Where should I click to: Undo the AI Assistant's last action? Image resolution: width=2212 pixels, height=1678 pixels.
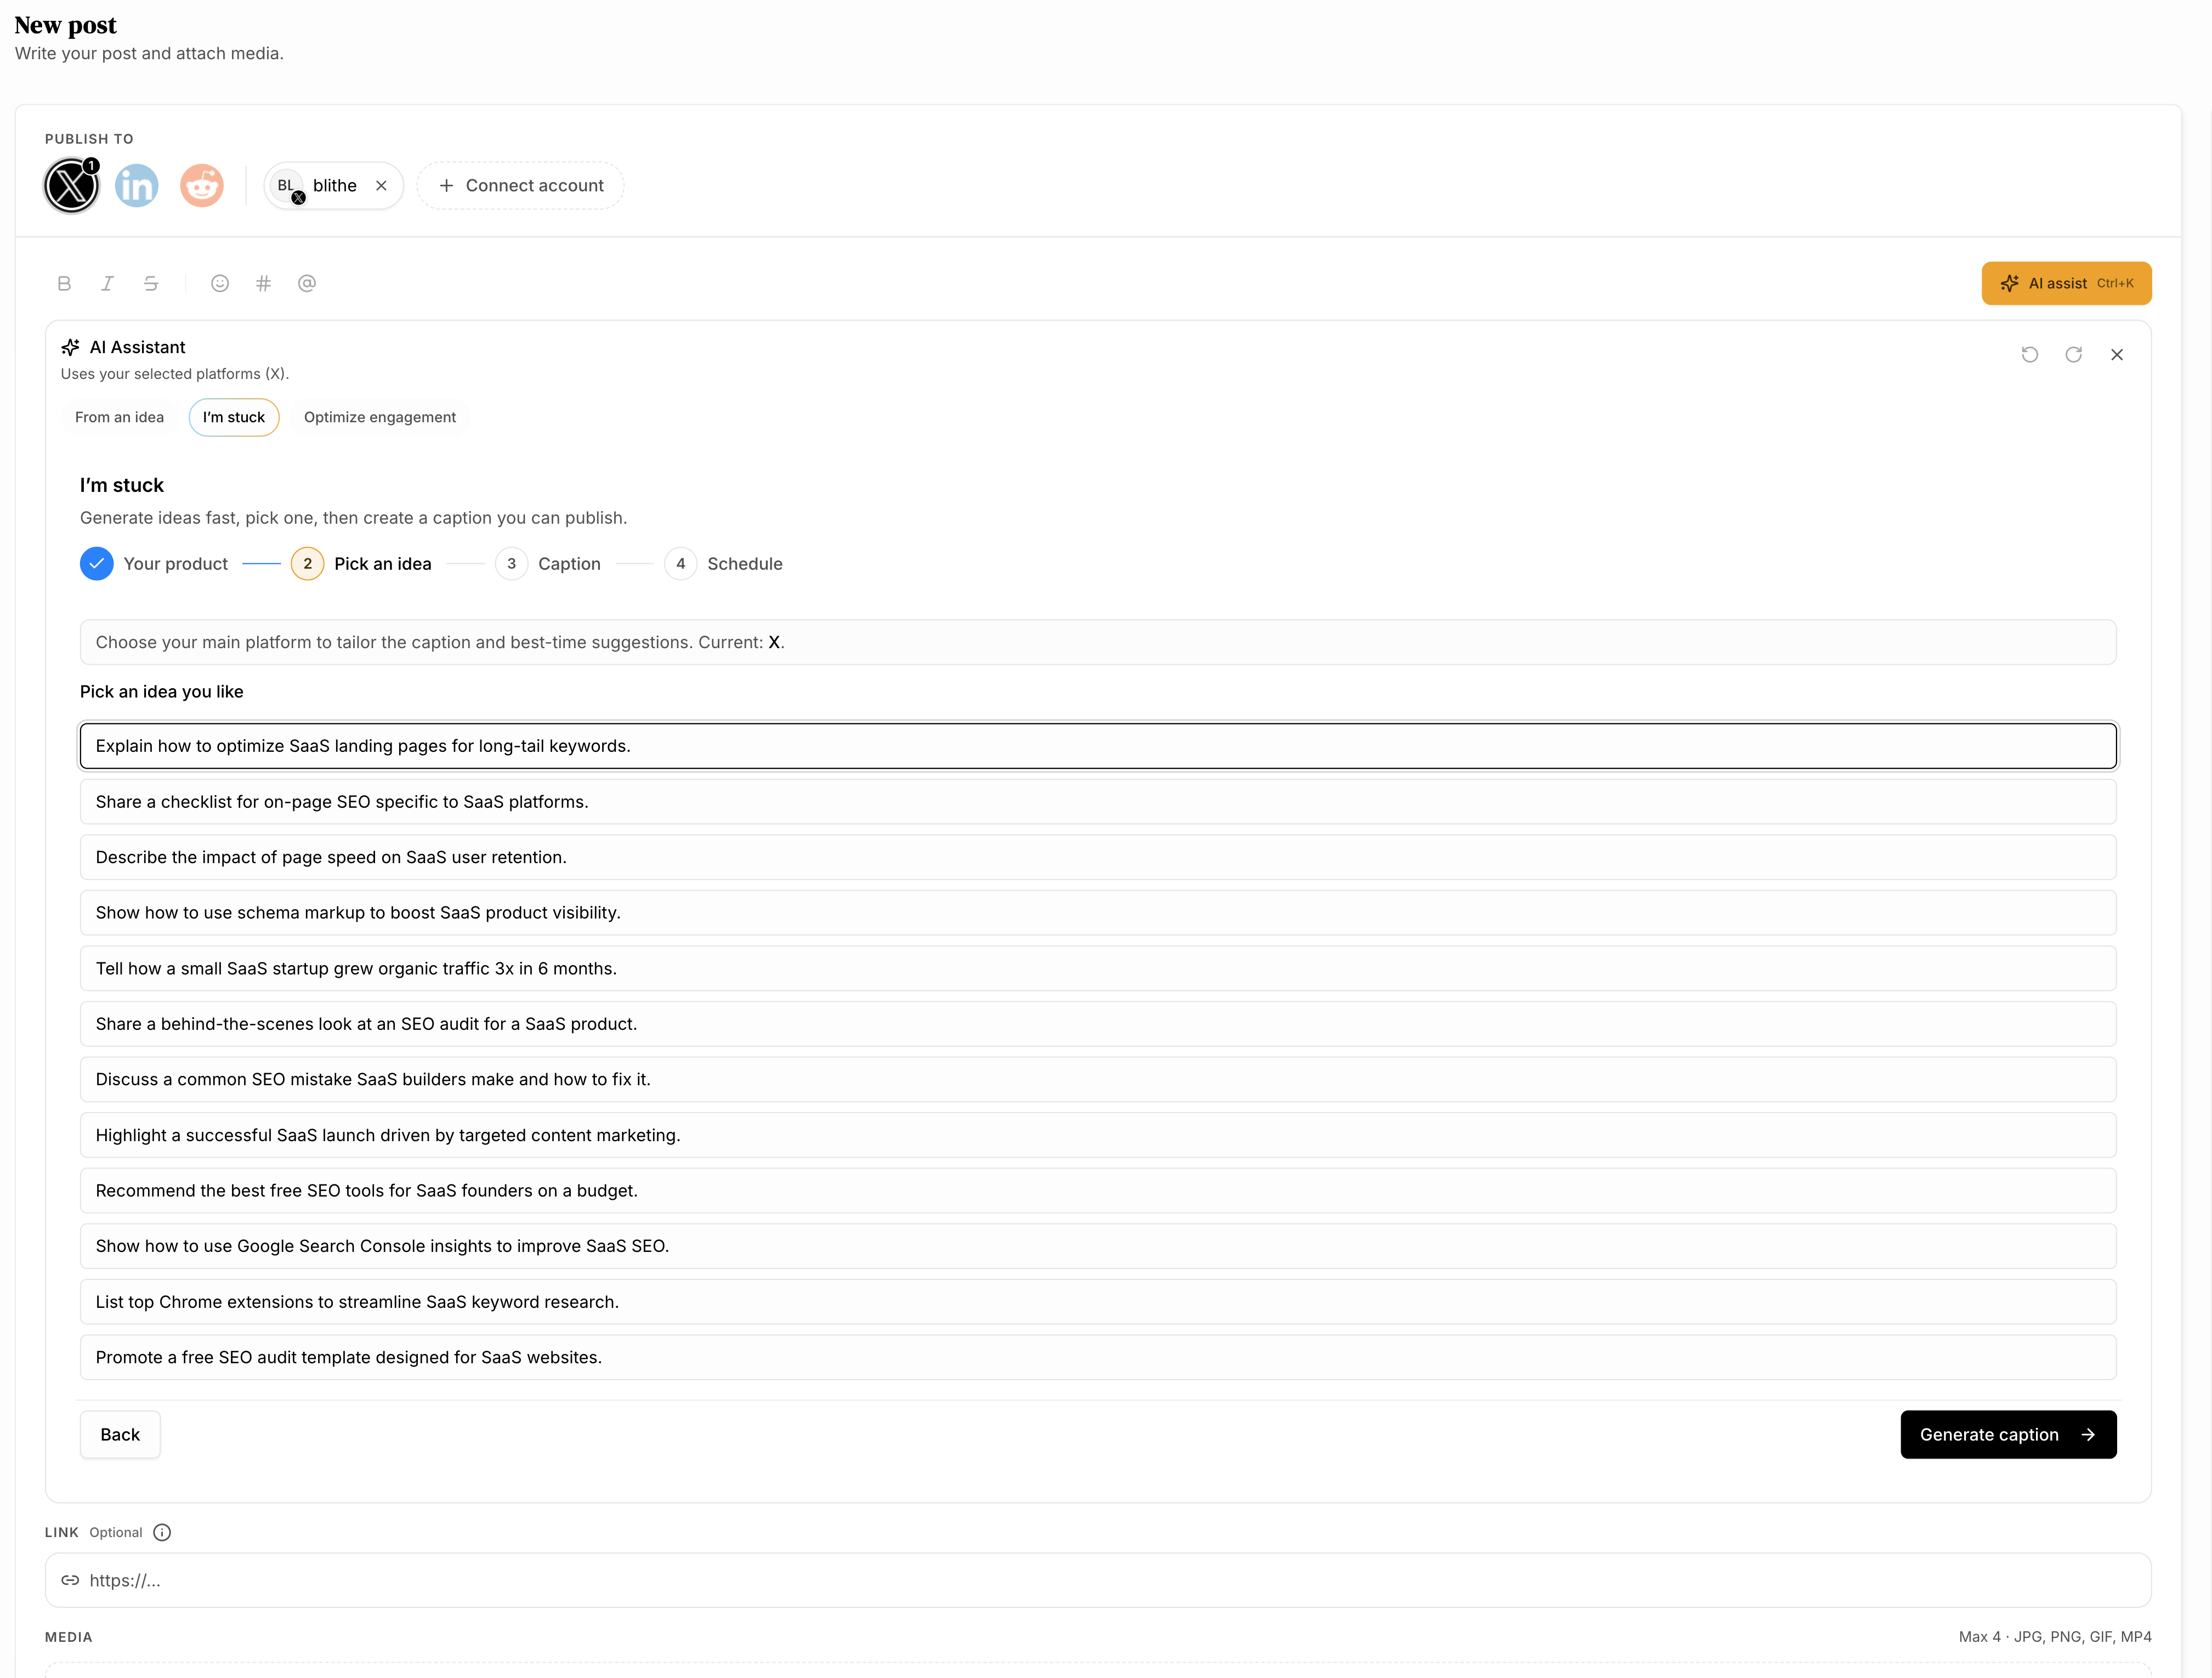[2030, 354]
